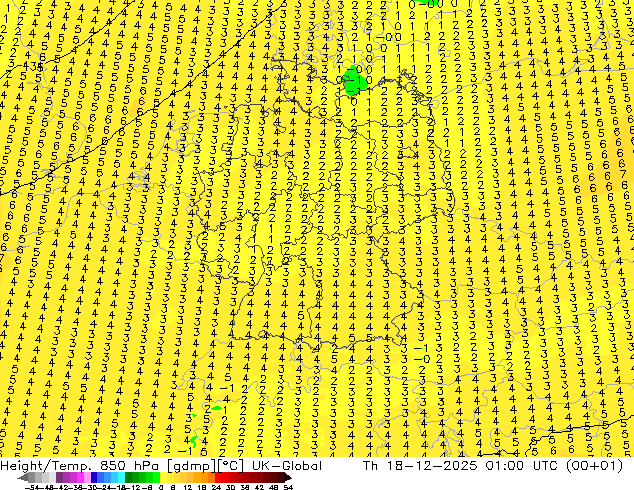Click the bright yellow legend swatch above 0
The height and width of the screenshot is (490, 634).
(x=163, y=478)
